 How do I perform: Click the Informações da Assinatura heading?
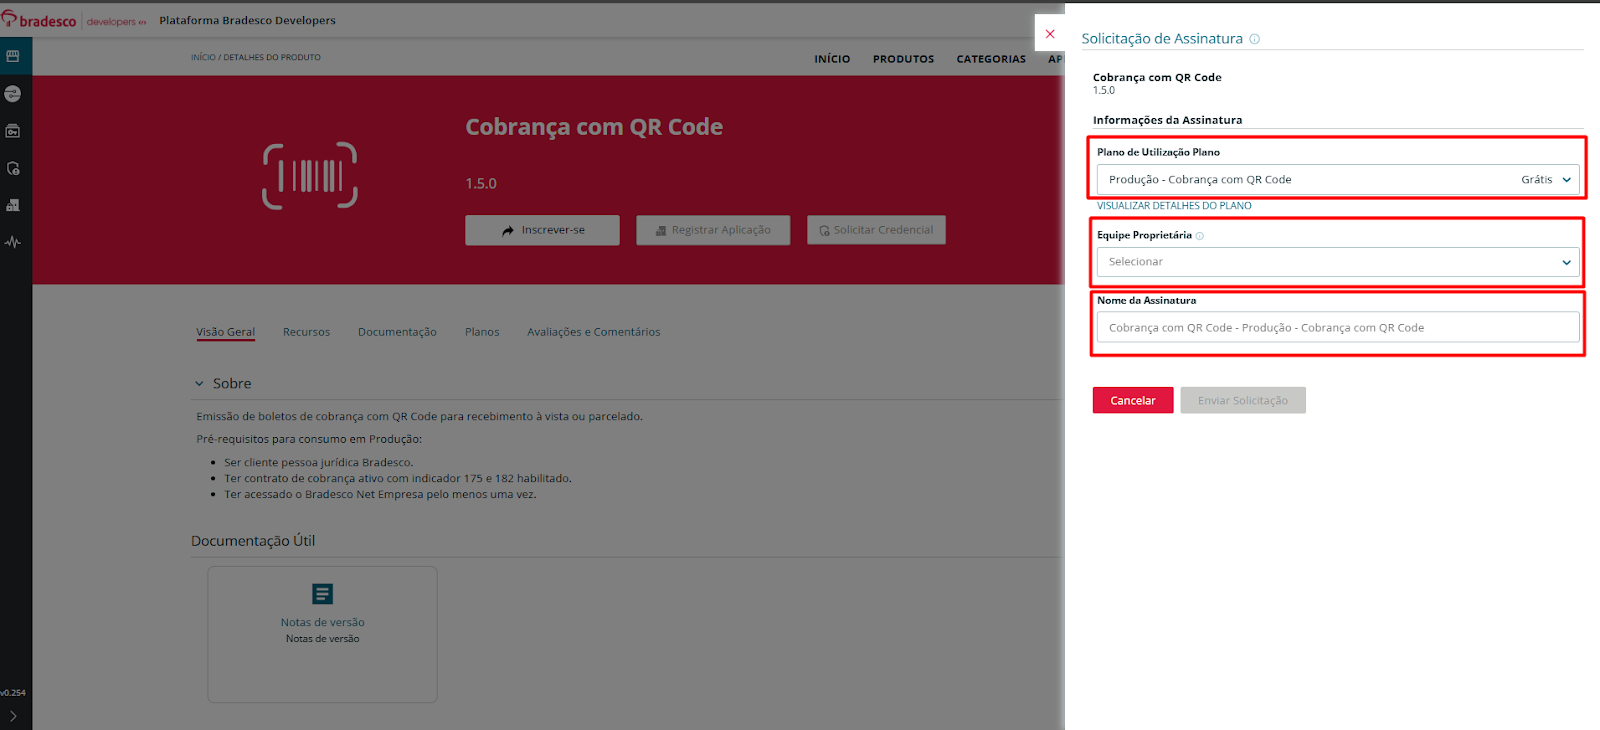pyautogui.click(x=1167, y=120)
